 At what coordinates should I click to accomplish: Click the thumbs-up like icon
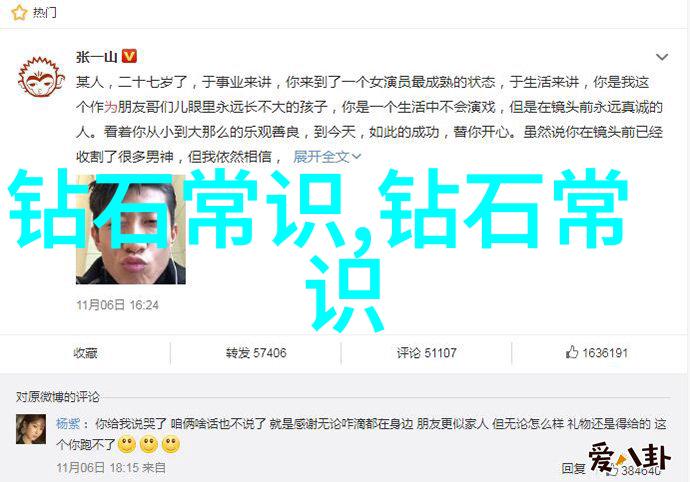[572, 352]
